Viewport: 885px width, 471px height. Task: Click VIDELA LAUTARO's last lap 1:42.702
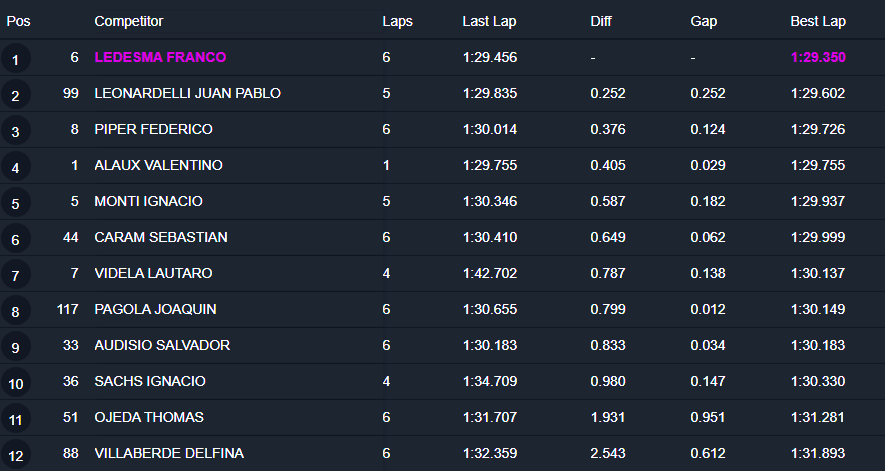(x=490, y=273)
